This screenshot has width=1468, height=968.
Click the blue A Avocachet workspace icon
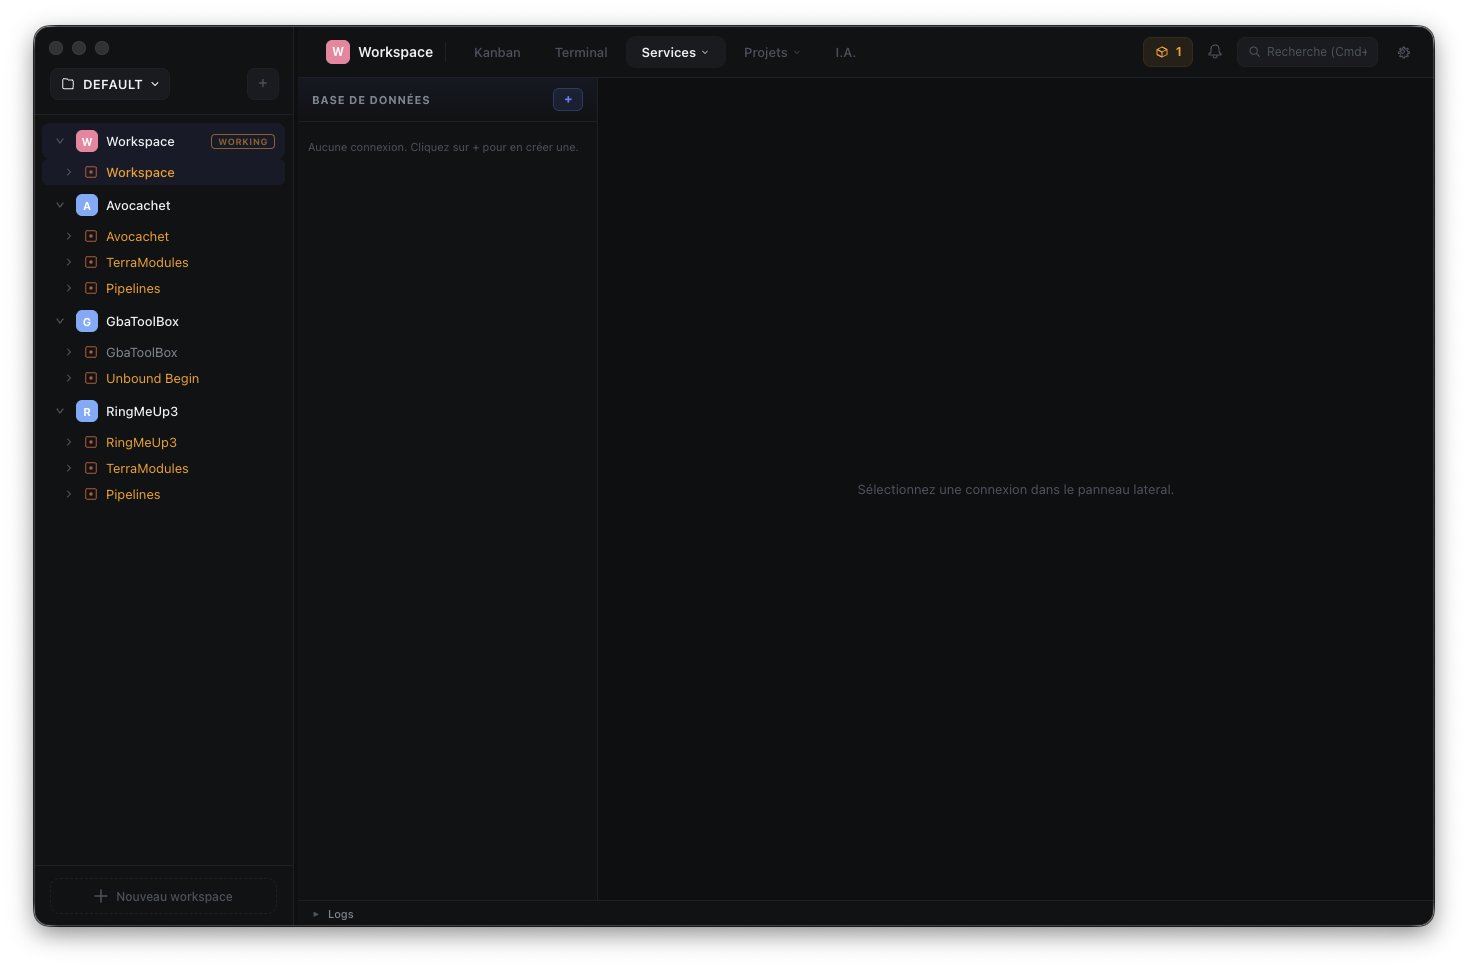coord(87,205)
